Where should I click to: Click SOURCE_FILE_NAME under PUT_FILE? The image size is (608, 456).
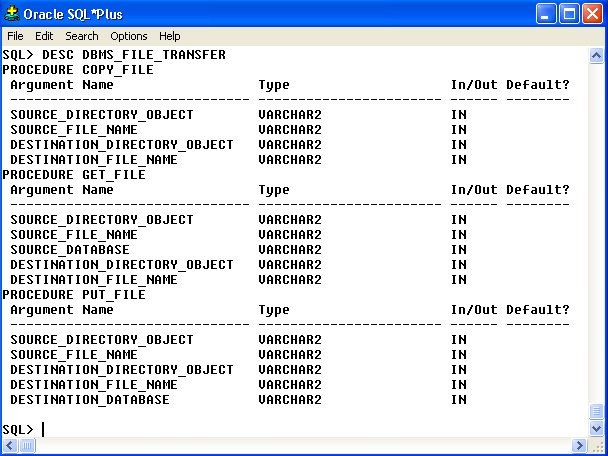pyautogui.click(x=74, y=355)
